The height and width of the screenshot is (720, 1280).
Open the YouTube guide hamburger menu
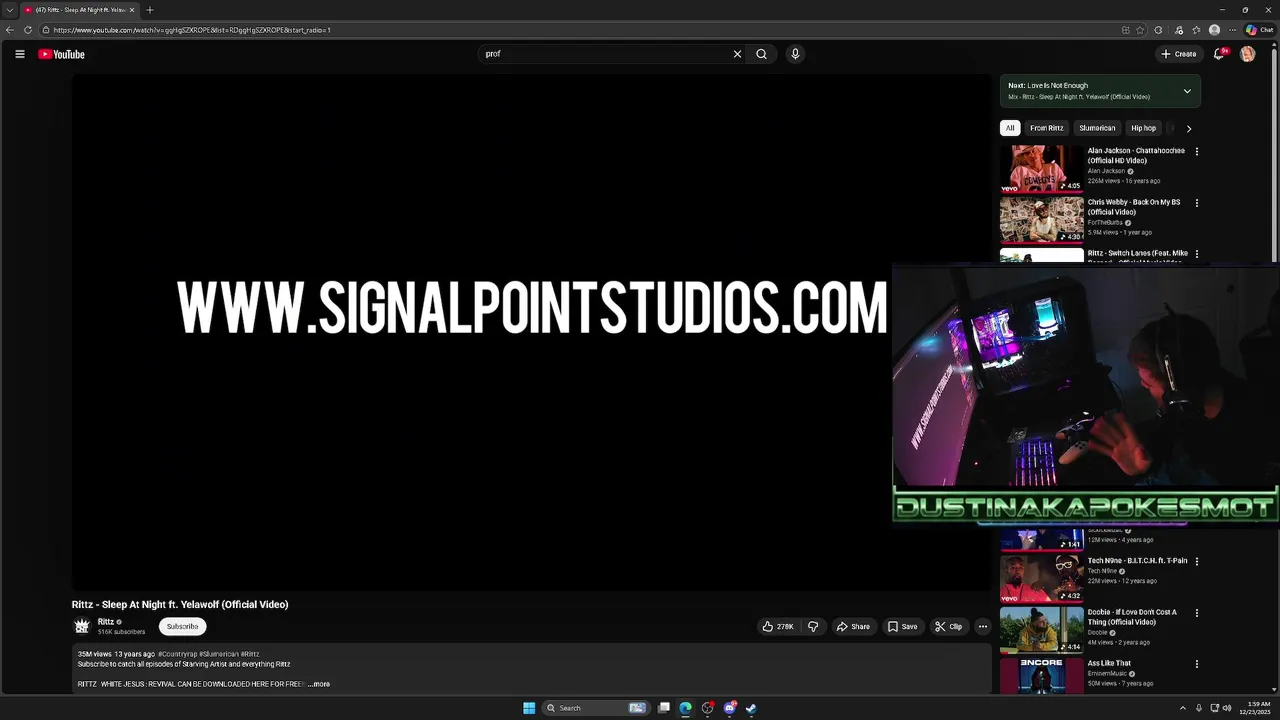(x=20, y=54)
